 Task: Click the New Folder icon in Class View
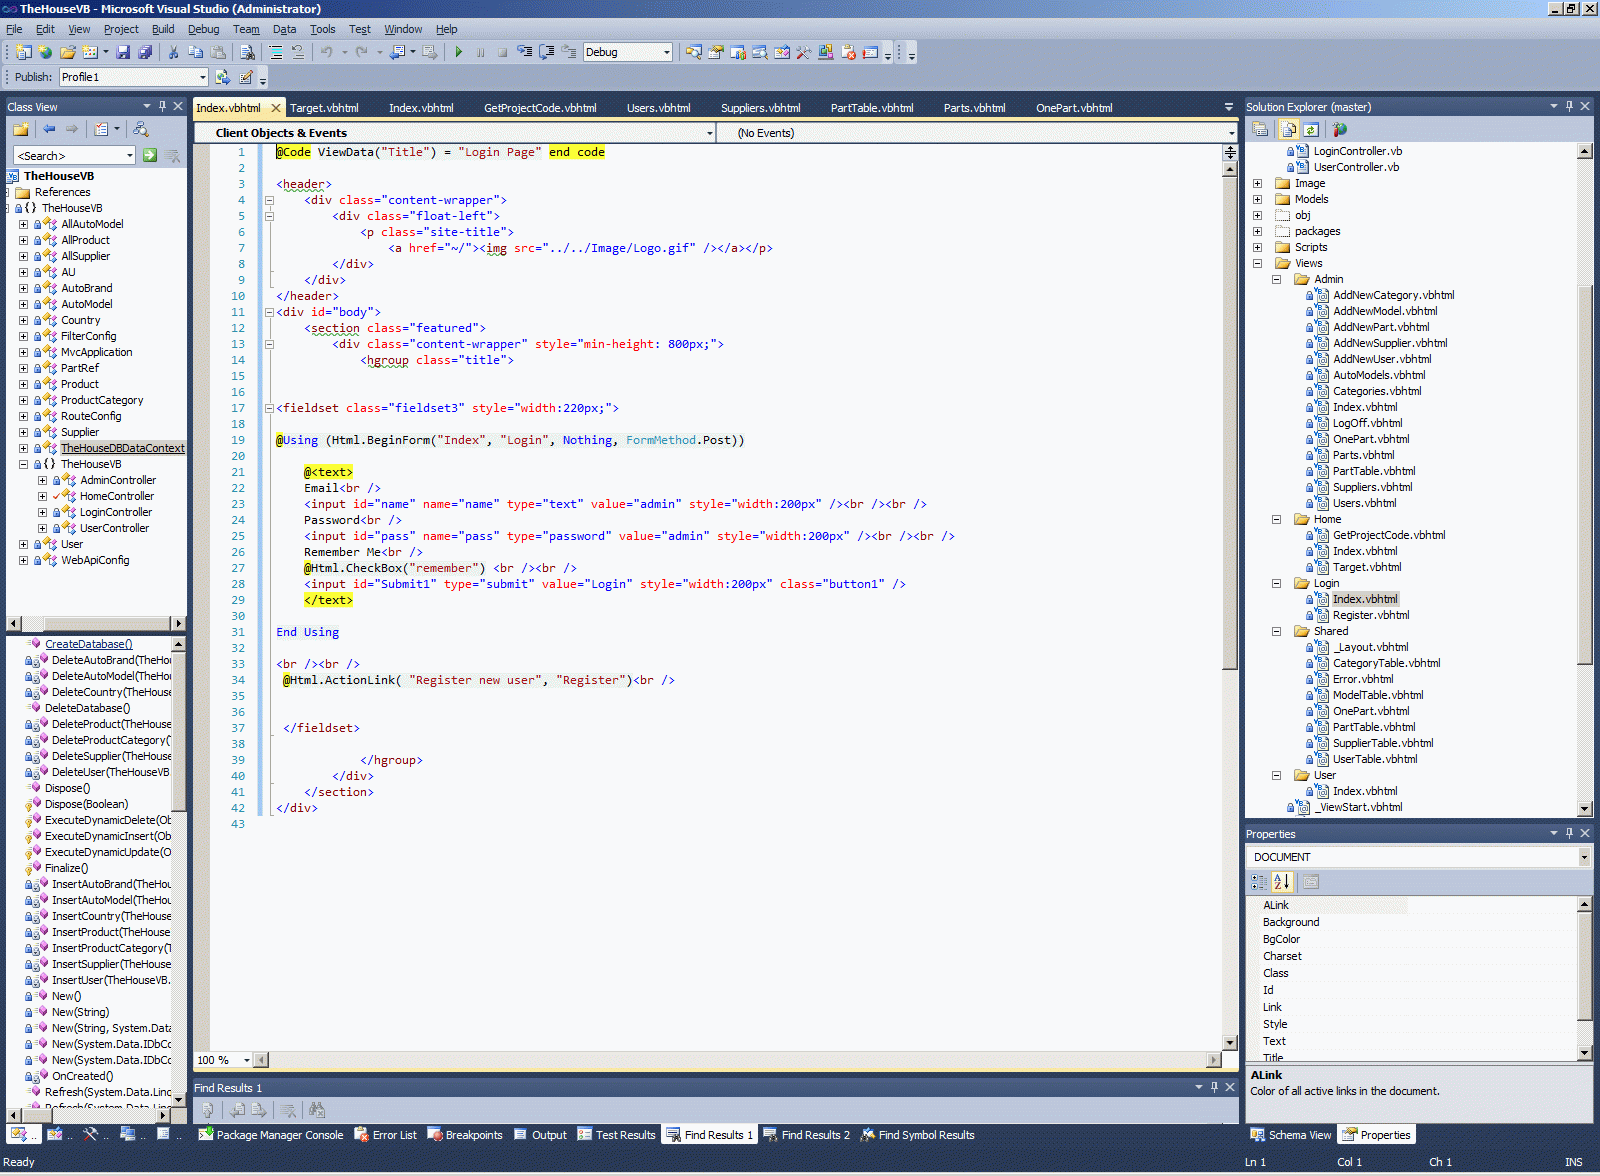tap(20, 129)
